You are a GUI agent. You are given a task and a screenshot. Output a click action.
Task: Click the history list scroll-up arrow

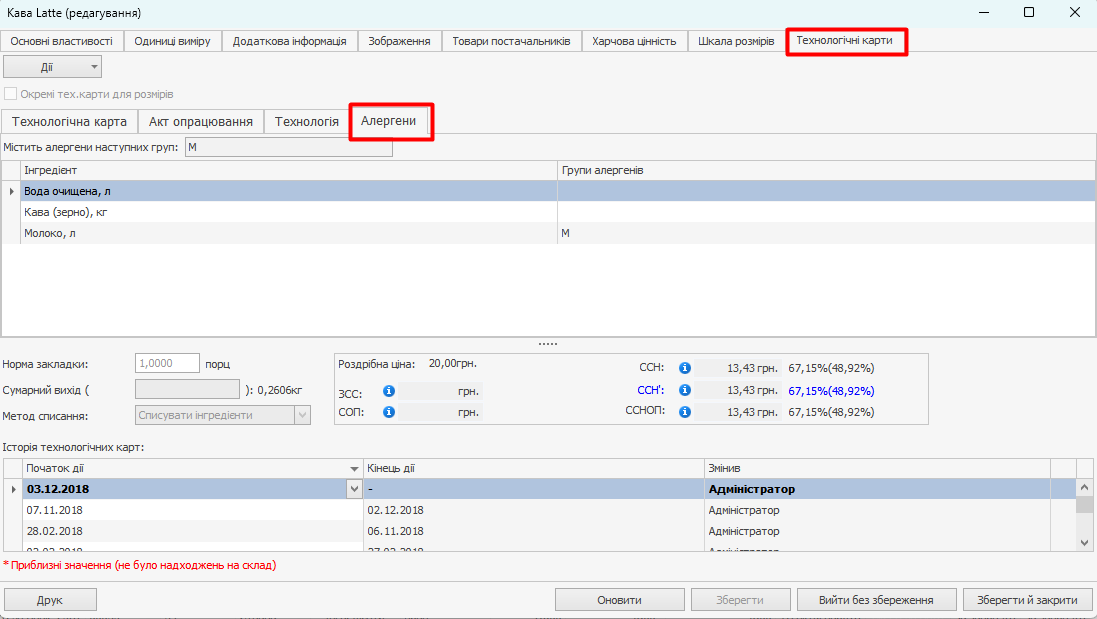(1085, 488)
